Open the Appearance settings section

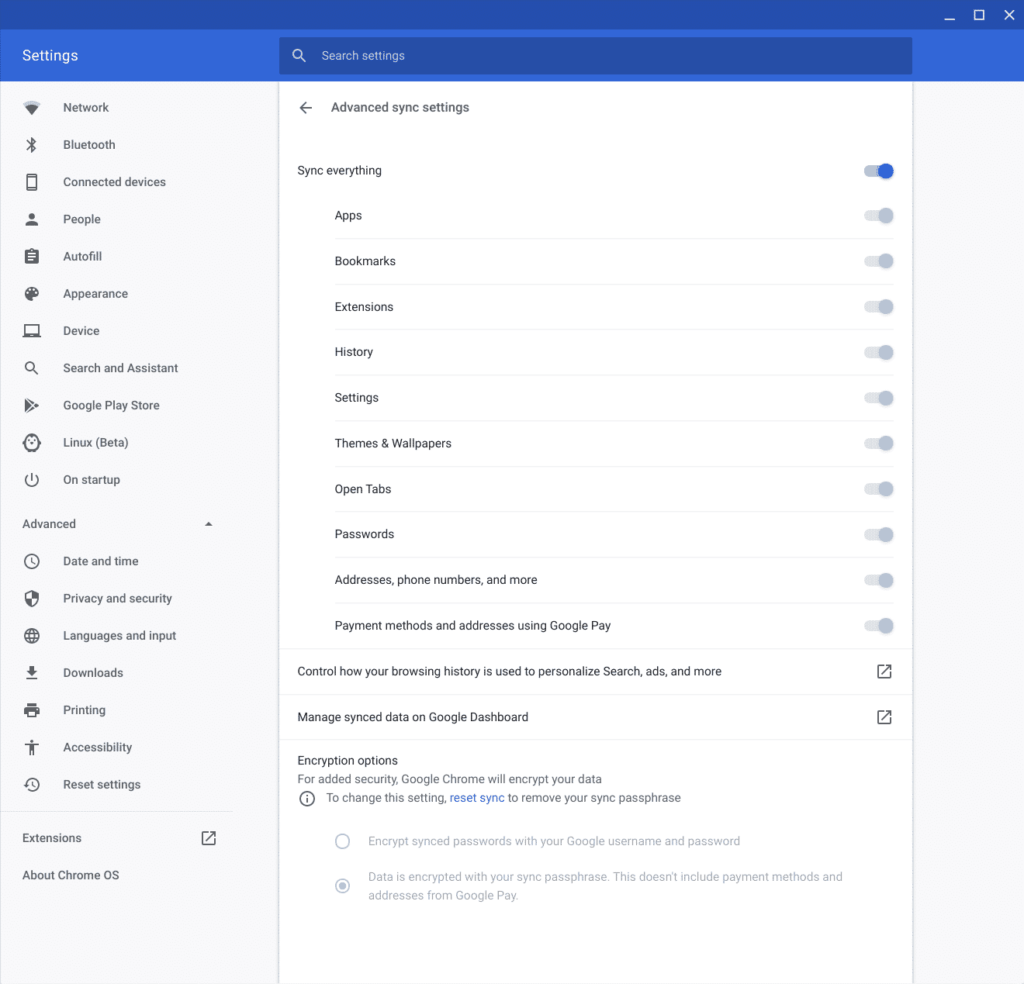coord(95,294)
